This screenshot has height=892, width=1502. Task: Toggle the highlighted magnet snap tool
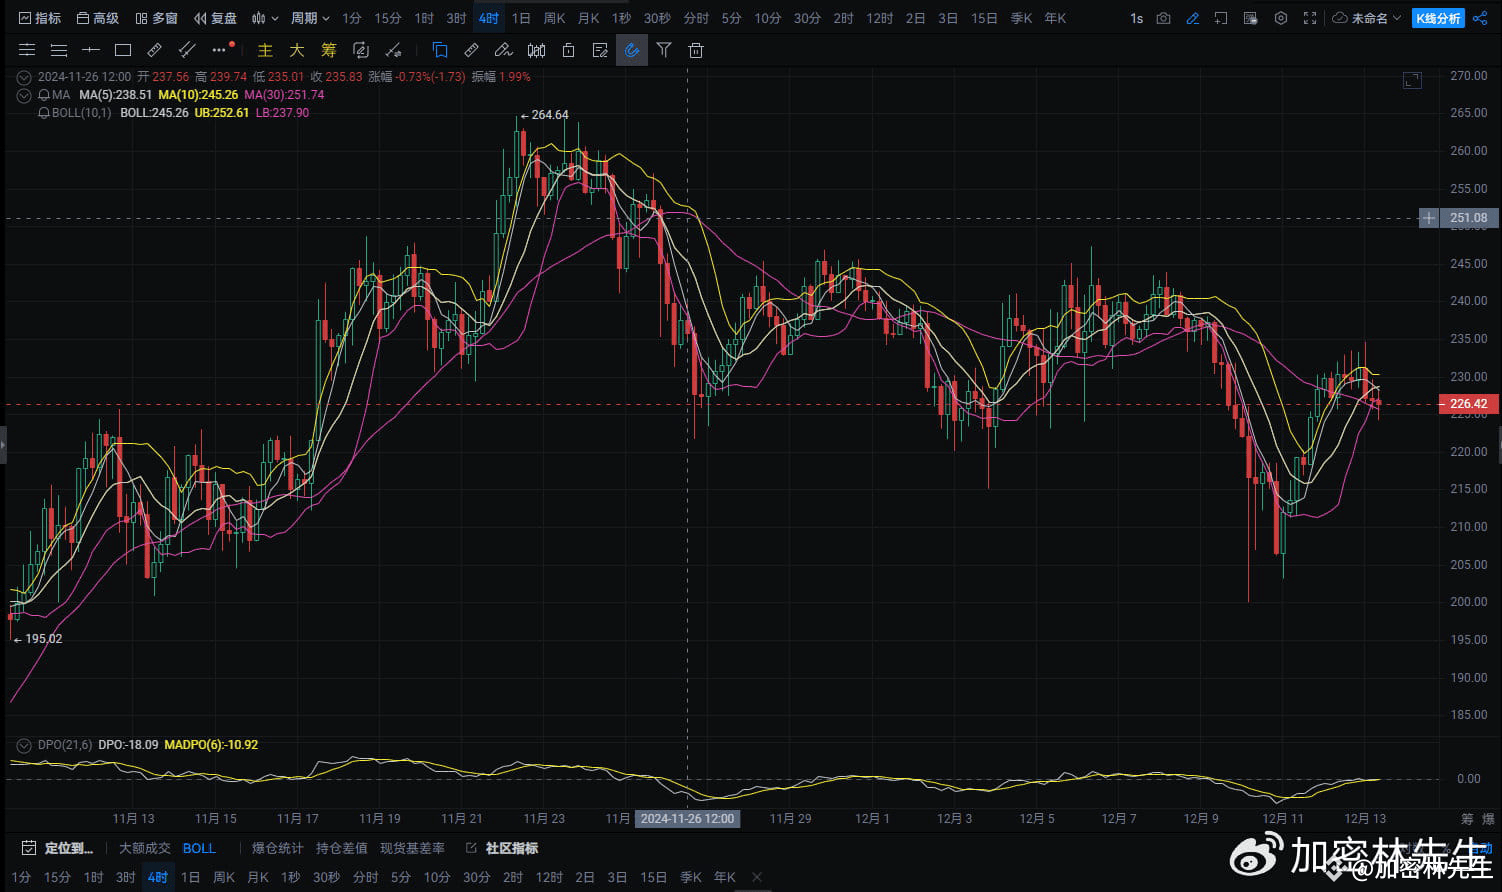point(632,50)
